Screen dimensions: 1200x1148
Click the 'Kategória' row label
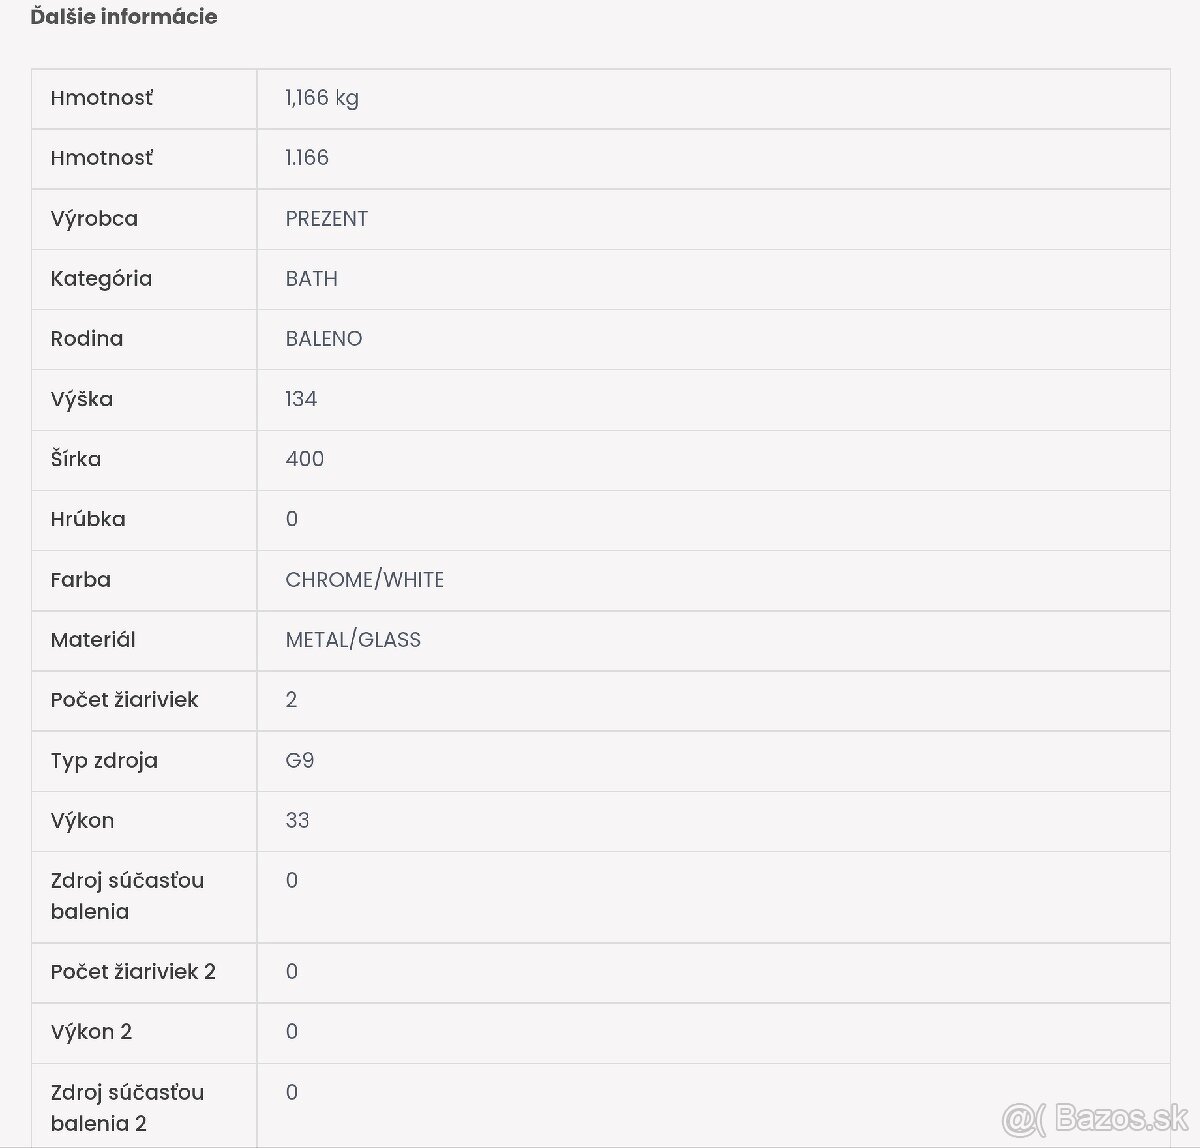[x=101, y=279]
